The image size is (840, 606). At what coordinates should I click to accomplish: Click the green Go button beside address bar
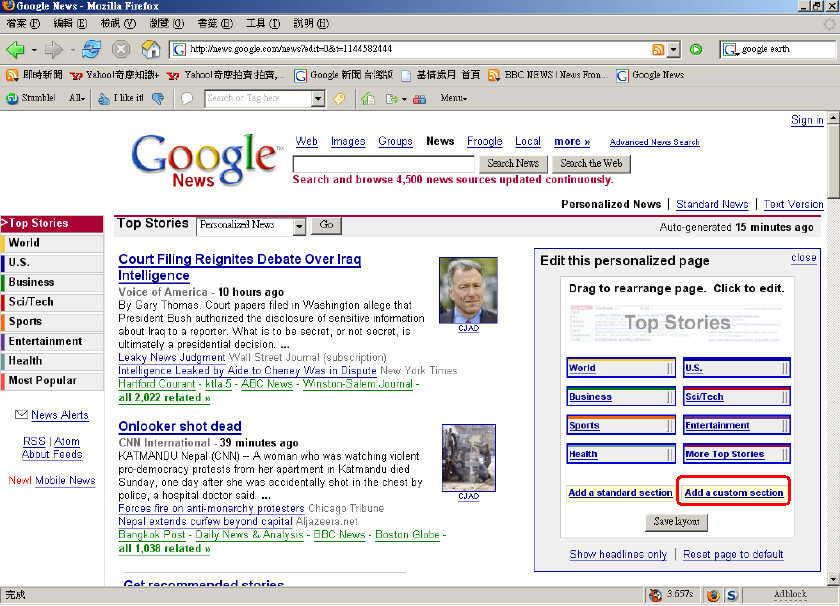point(696,50)
